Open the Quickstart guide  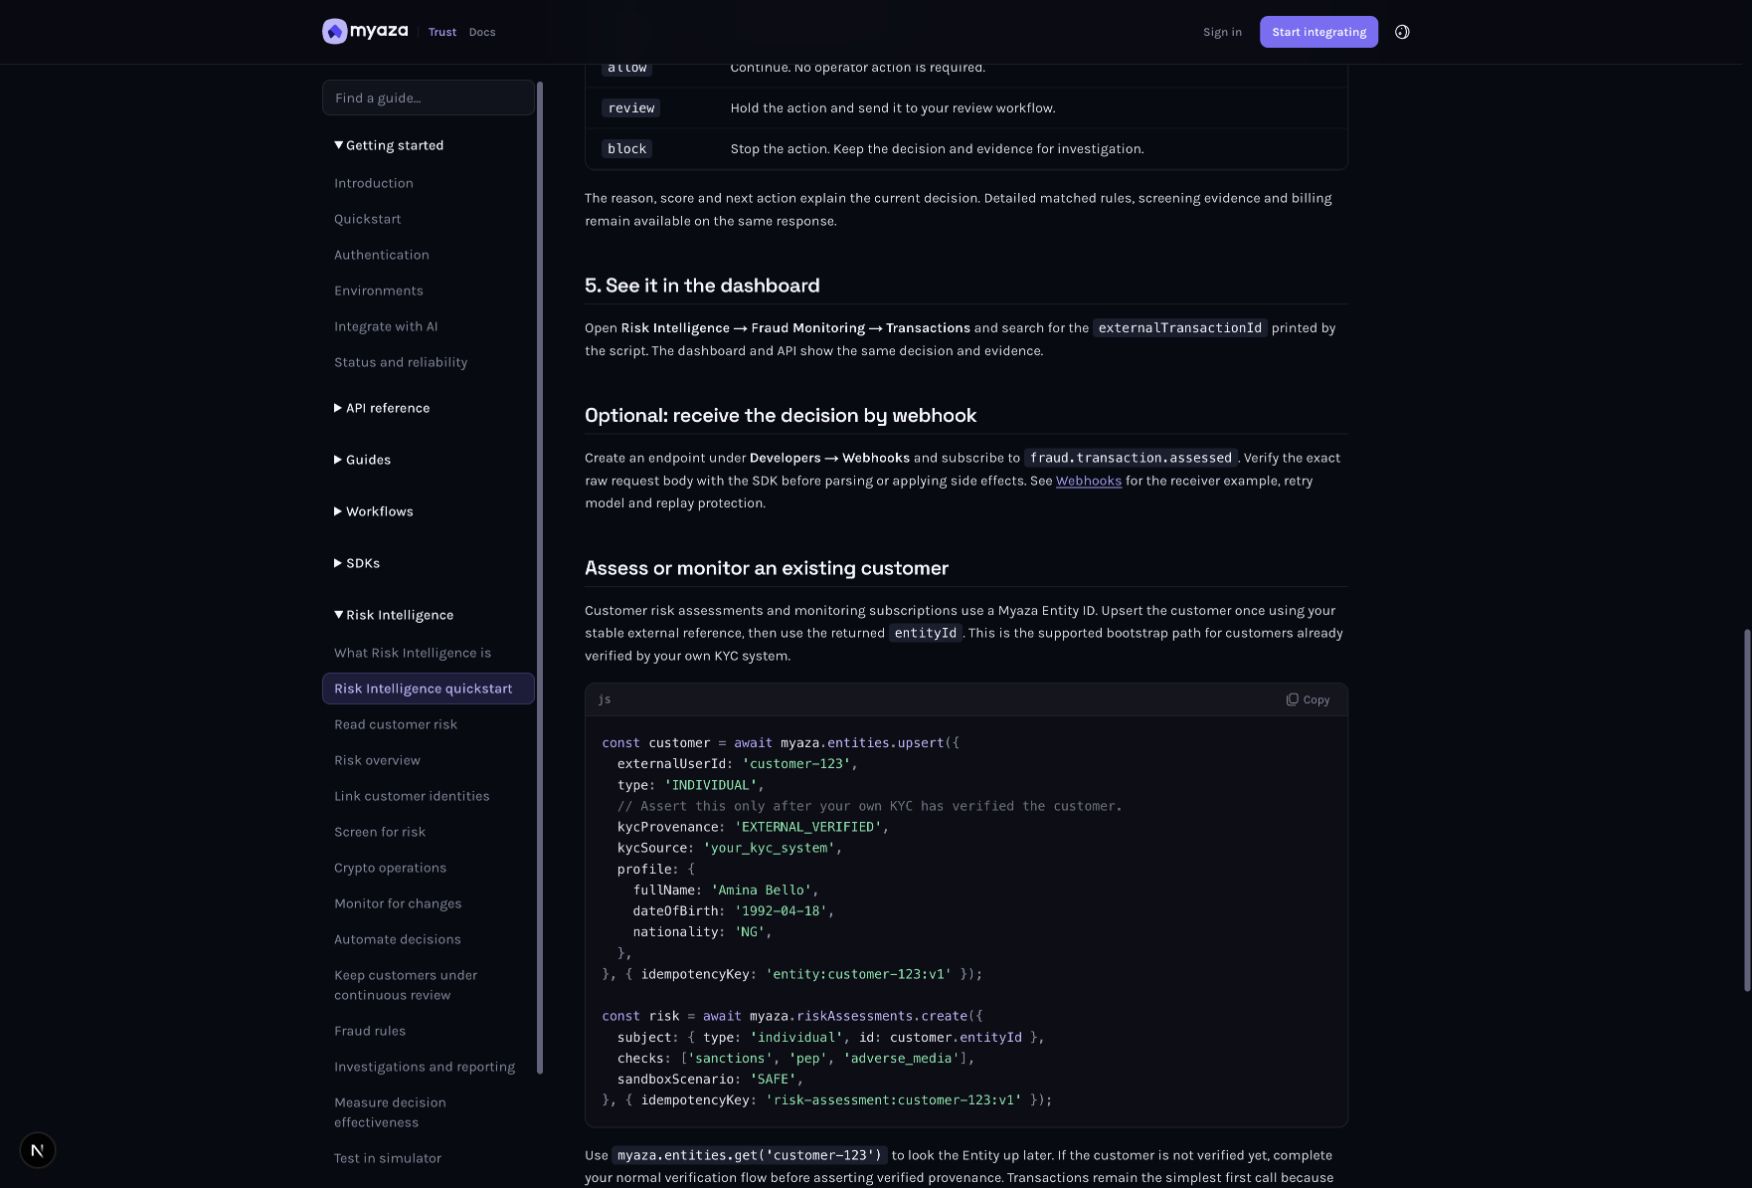click(x=368, y=219)
